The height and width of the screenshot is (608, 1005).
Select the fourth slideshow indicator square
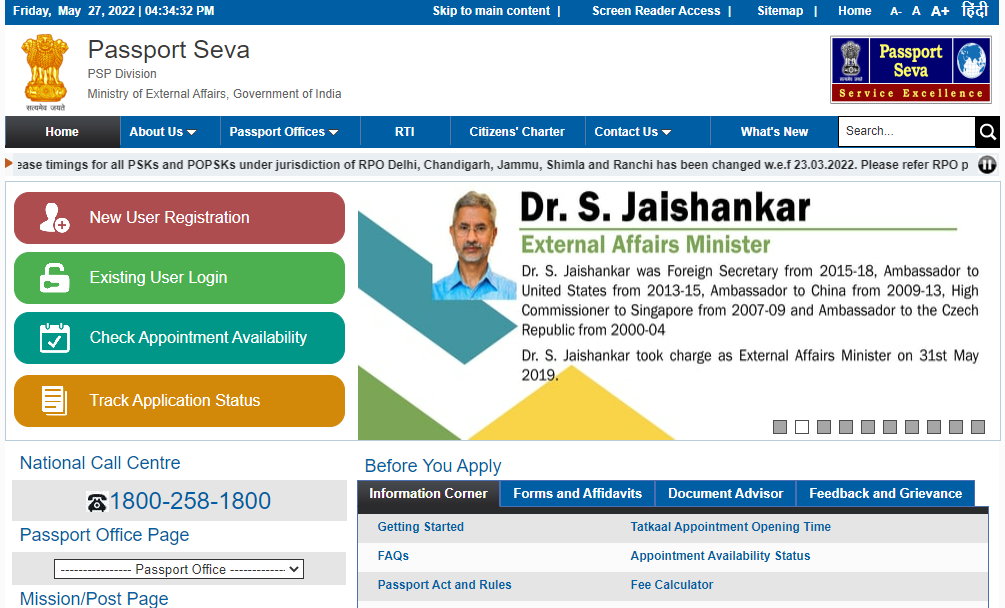click(846, 427)
